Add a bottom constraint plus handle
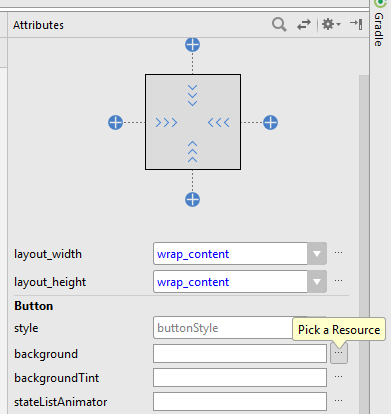This screenshot has width=392, height=414. click(x=192, y=200)
